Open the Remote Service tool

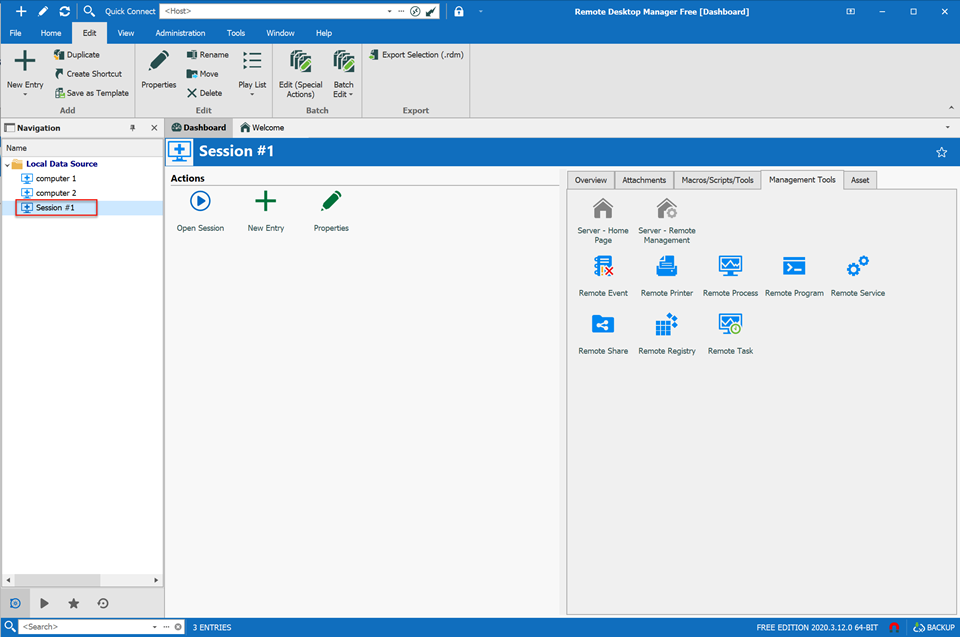tap(857, 267)
